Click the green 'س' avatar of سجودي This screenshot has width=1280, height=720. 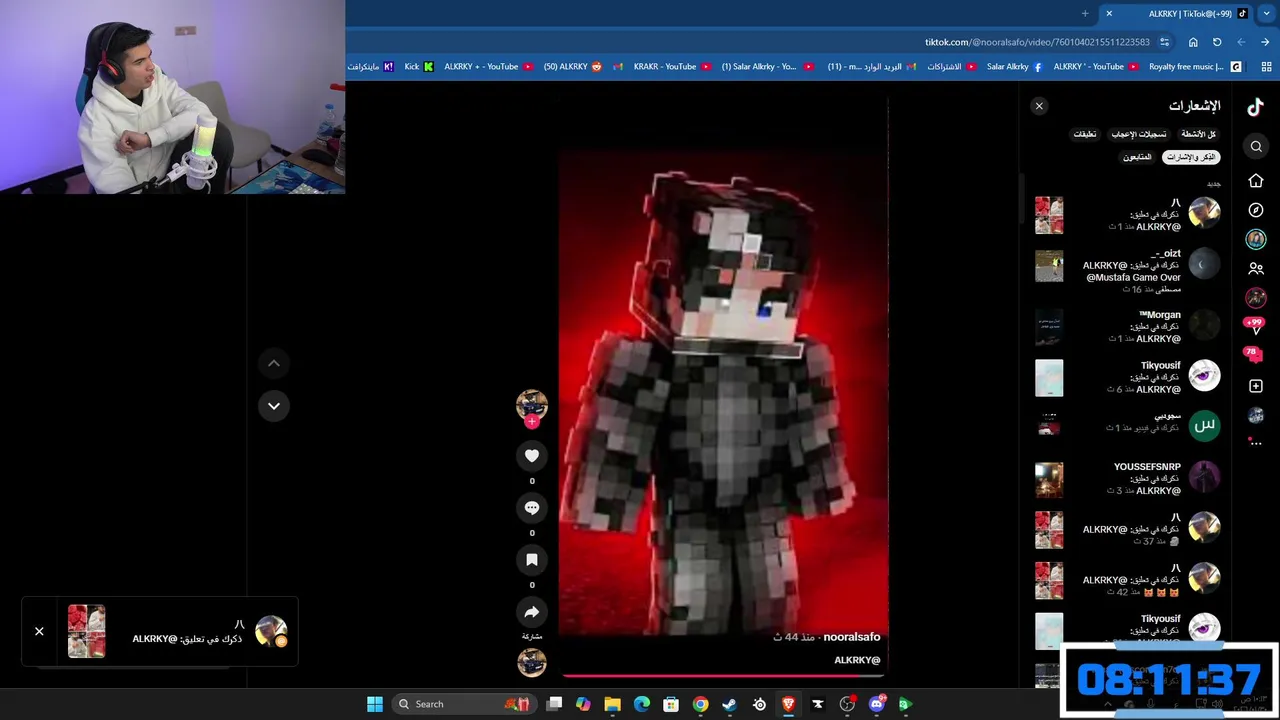(1204, 426)
